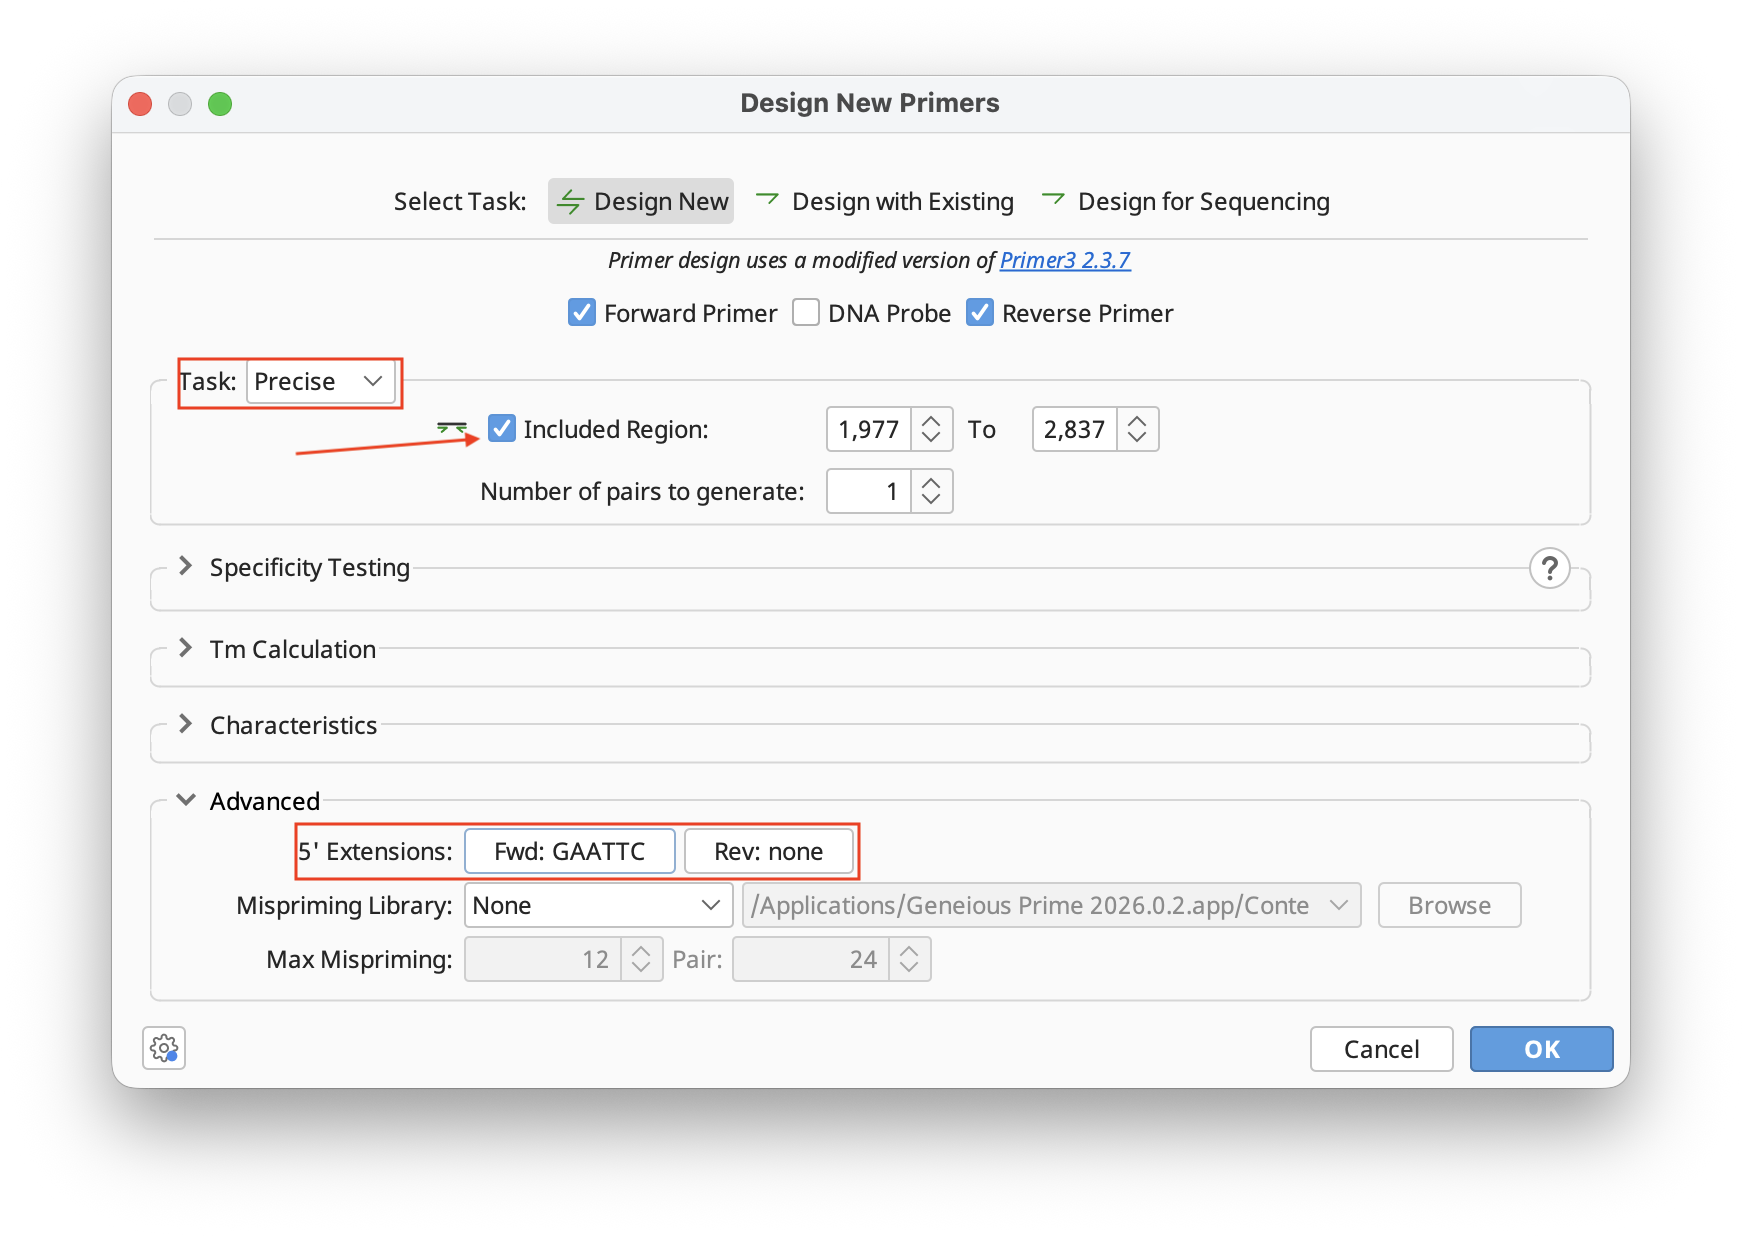Open the Mispriming Library dropdown
Image resolution: width=1742 pixels, height=1236 pixels.
[597, 905]
